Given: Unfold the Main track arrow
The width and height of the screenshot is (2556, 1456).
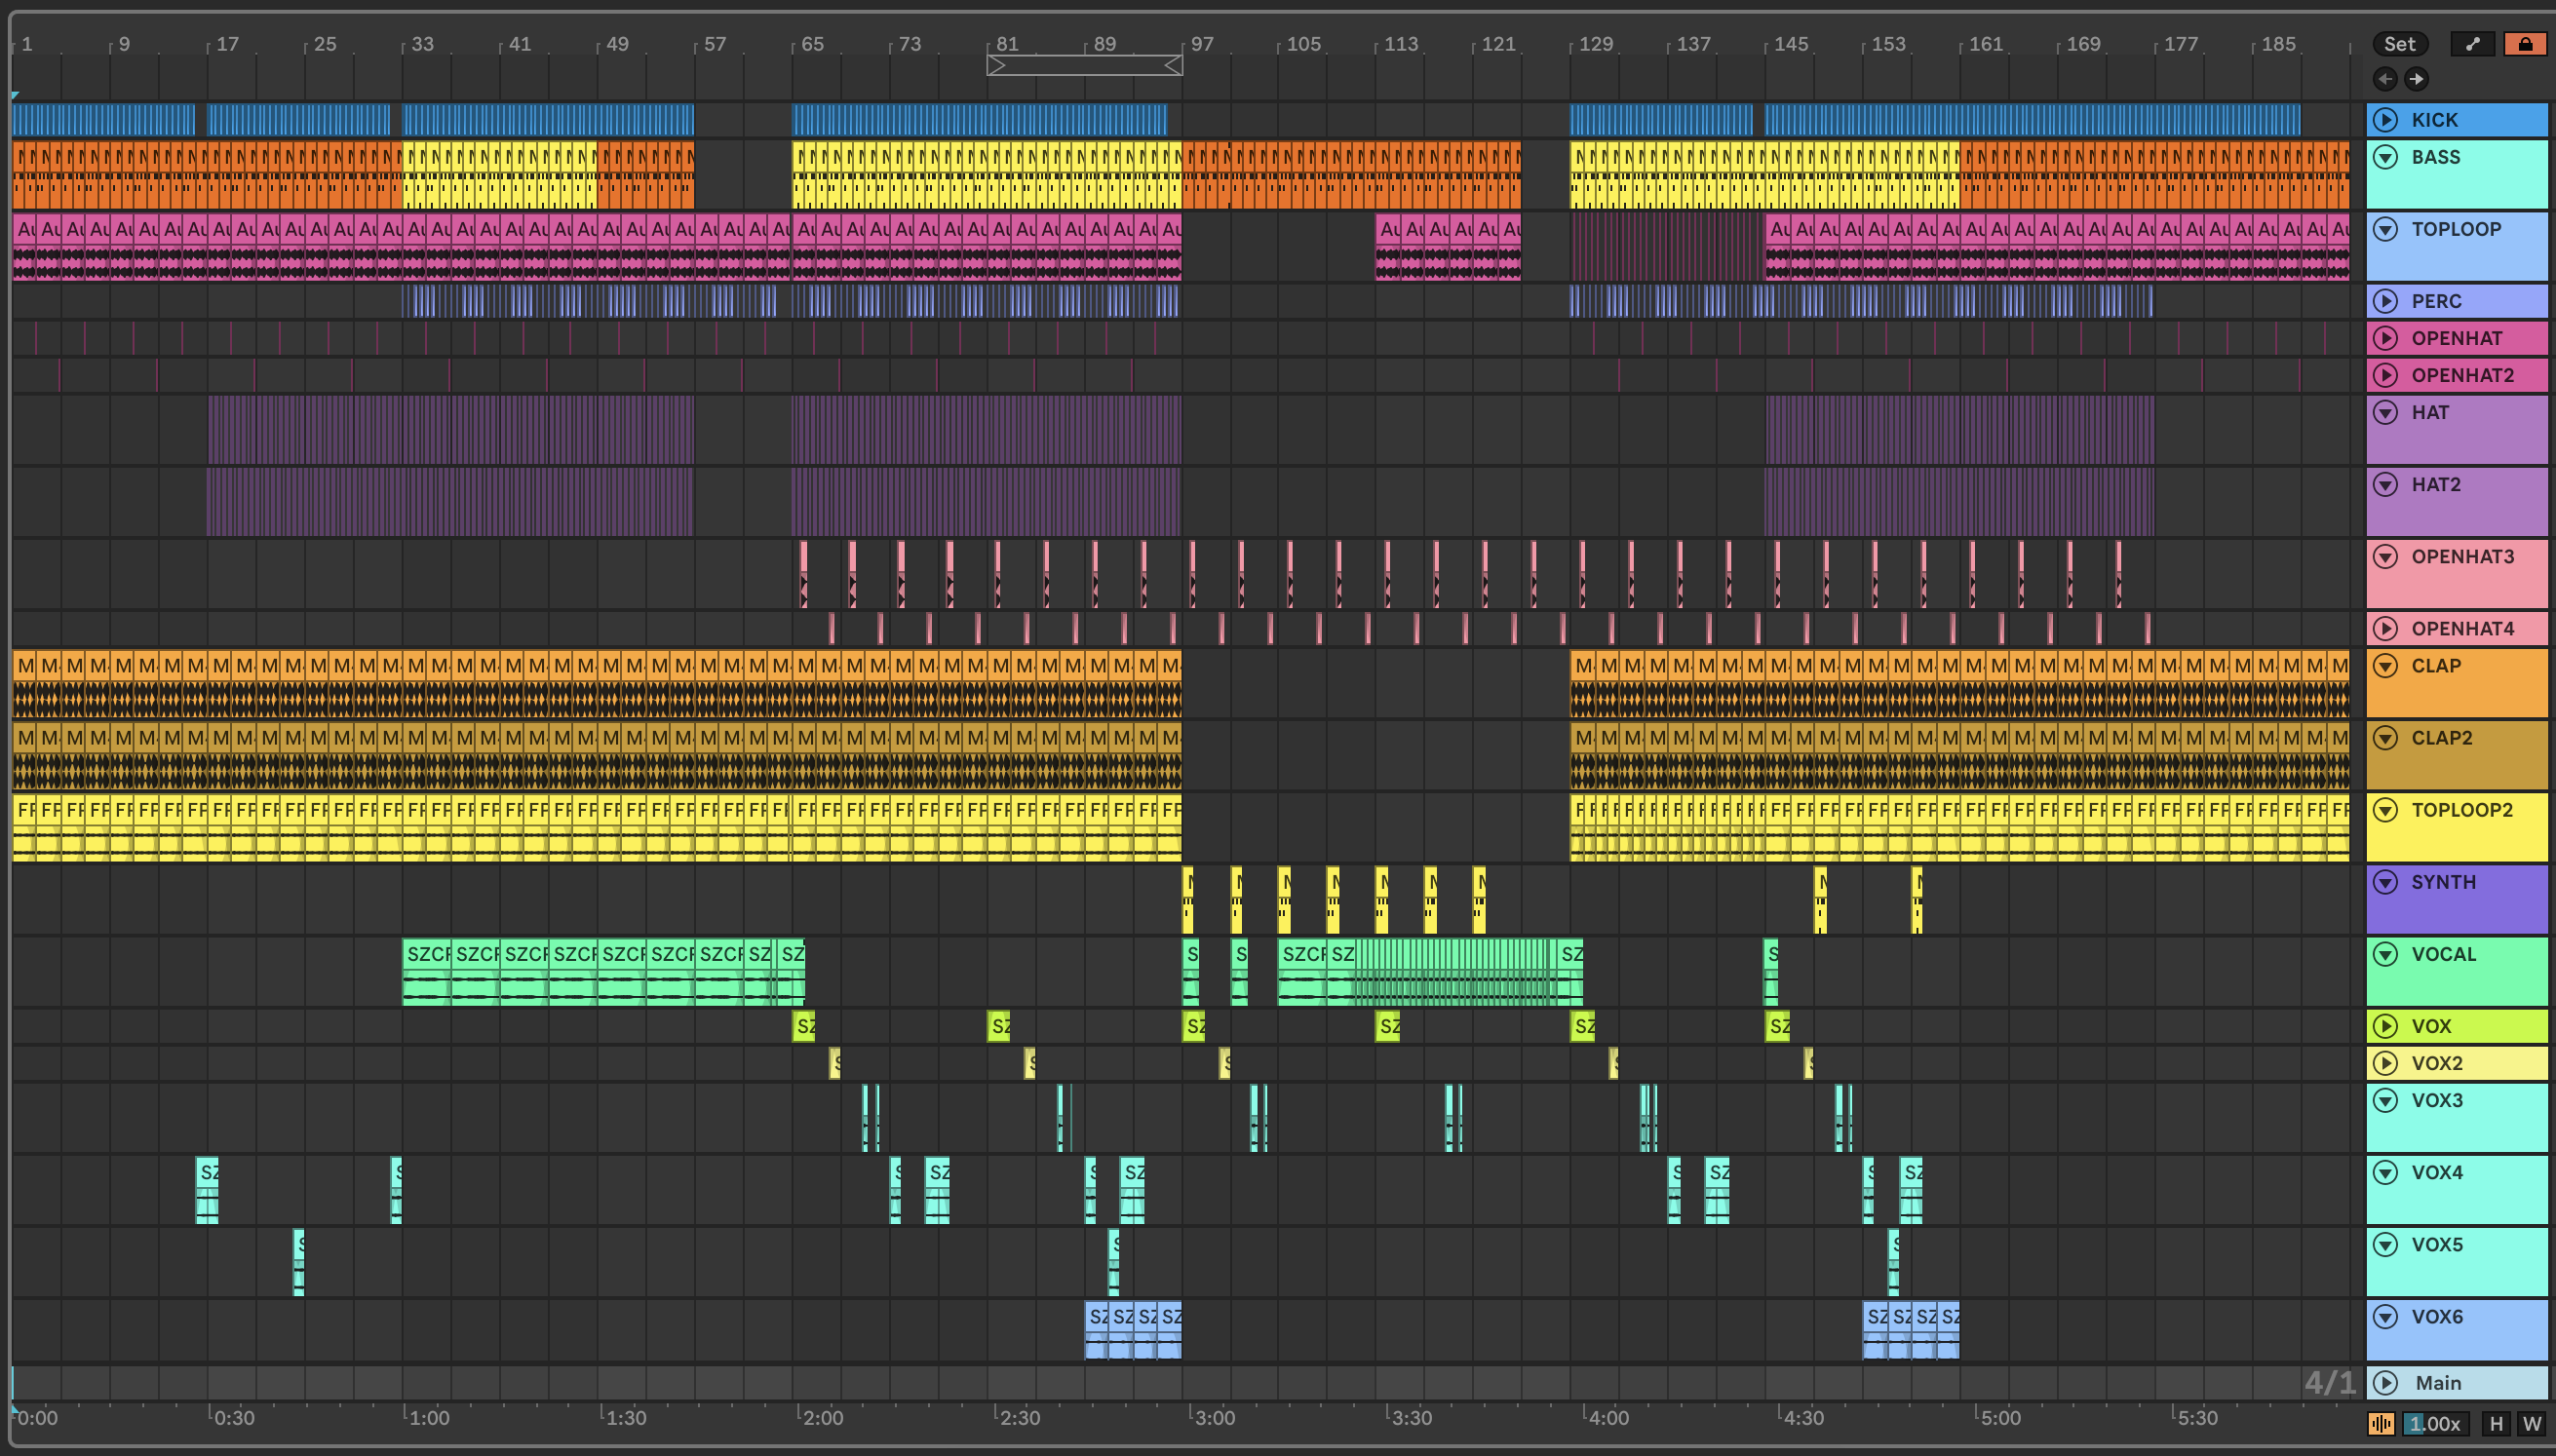Looking at the screenshot, I should coord(2385,1382).
